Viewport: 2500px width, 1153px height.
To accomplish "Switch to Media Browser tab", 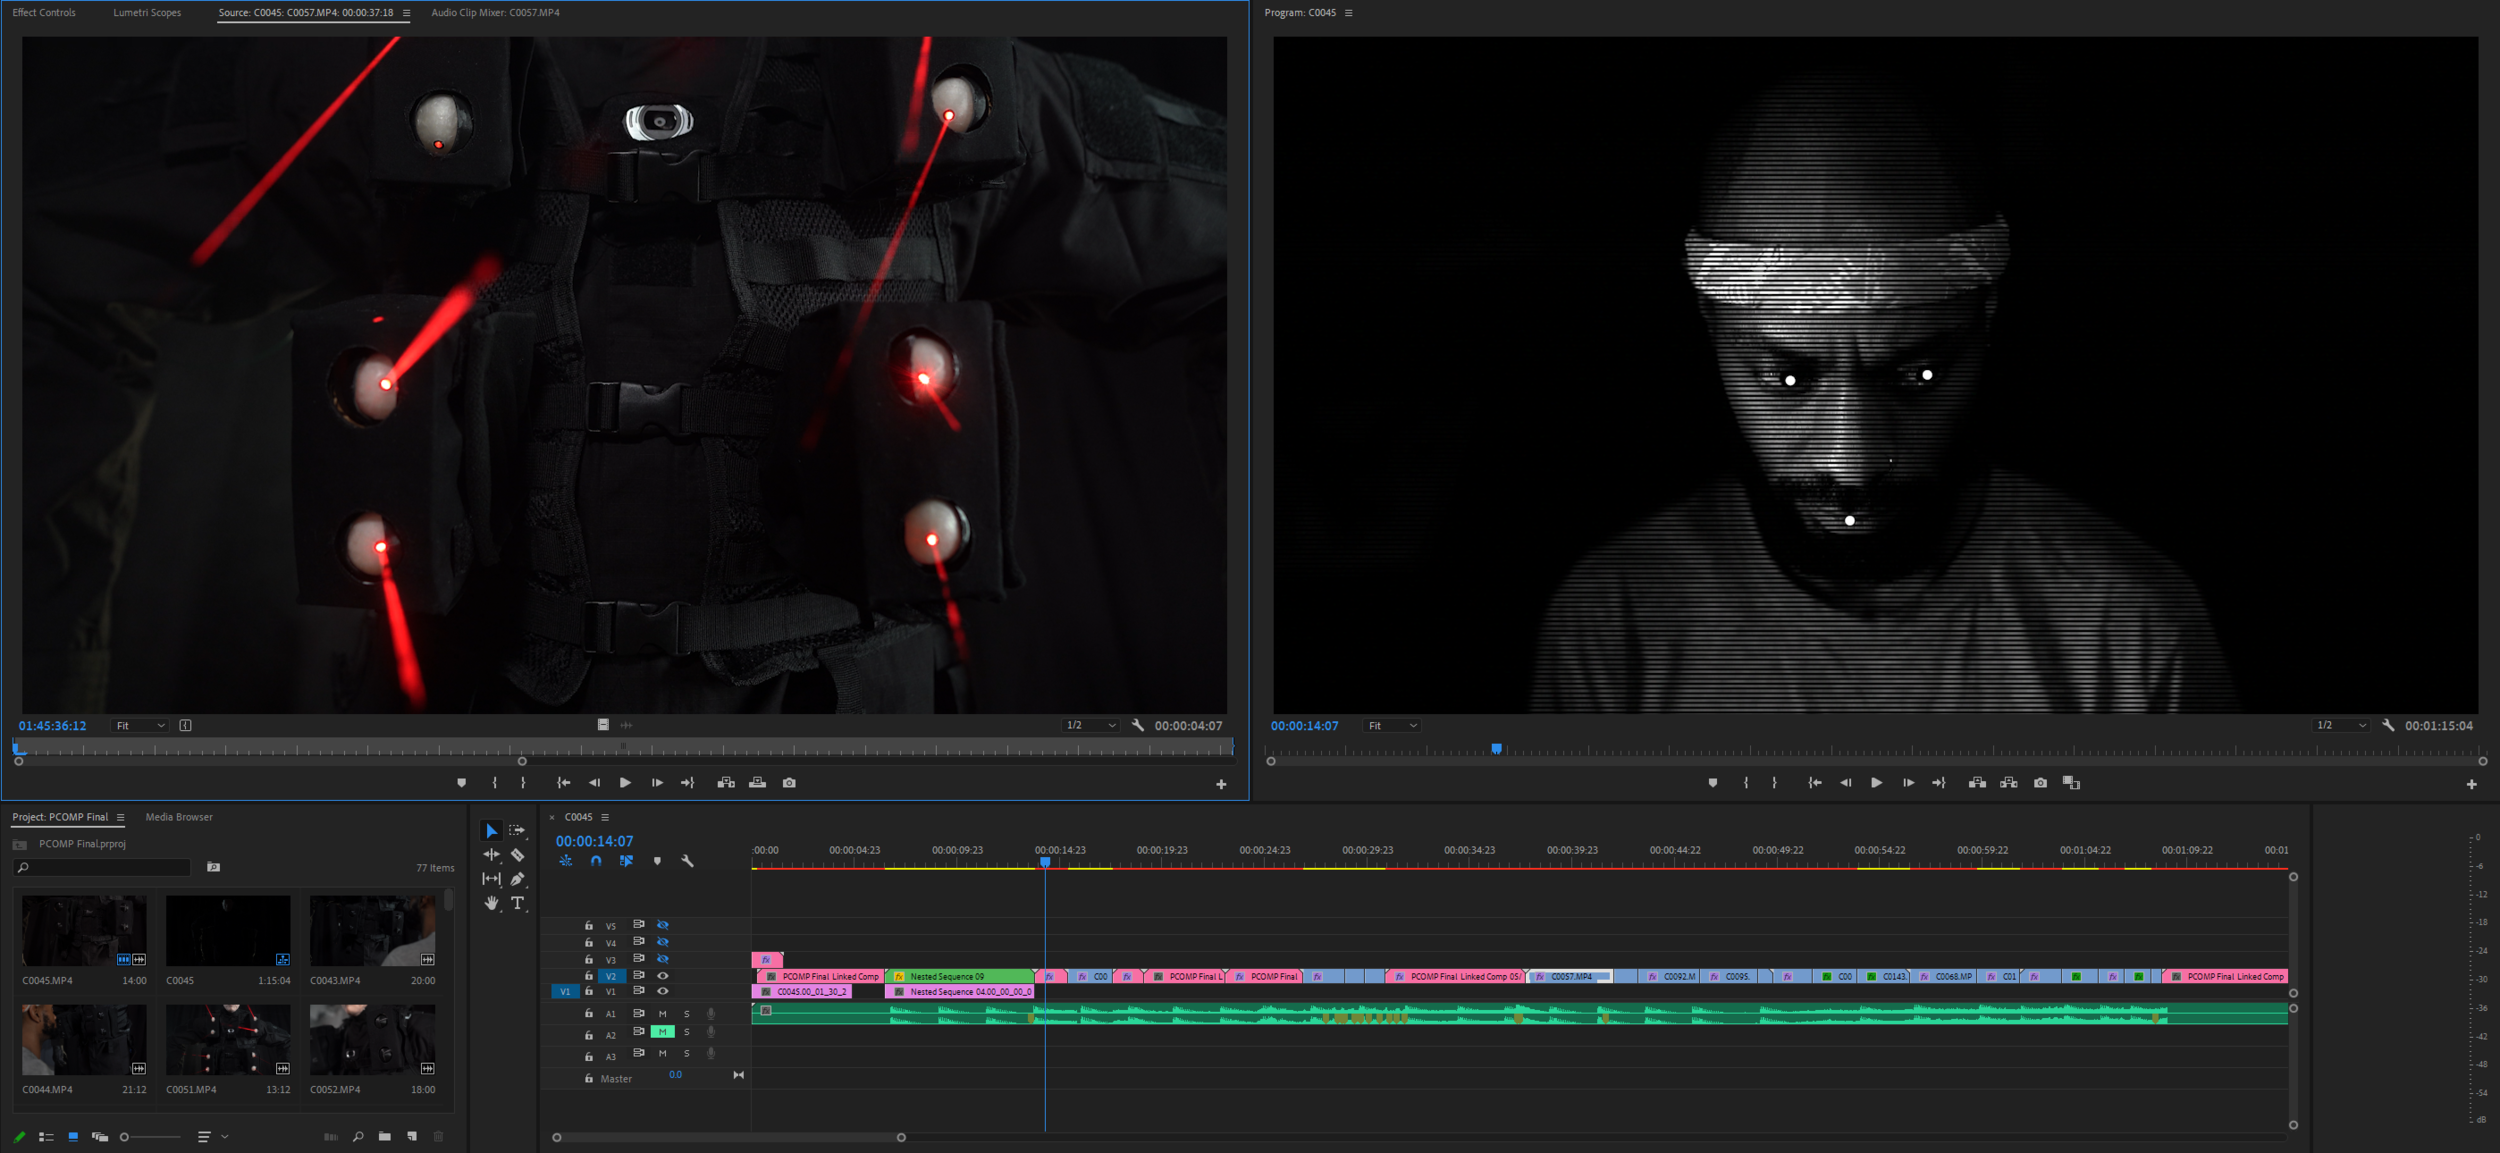I will (x=179, y=817).
